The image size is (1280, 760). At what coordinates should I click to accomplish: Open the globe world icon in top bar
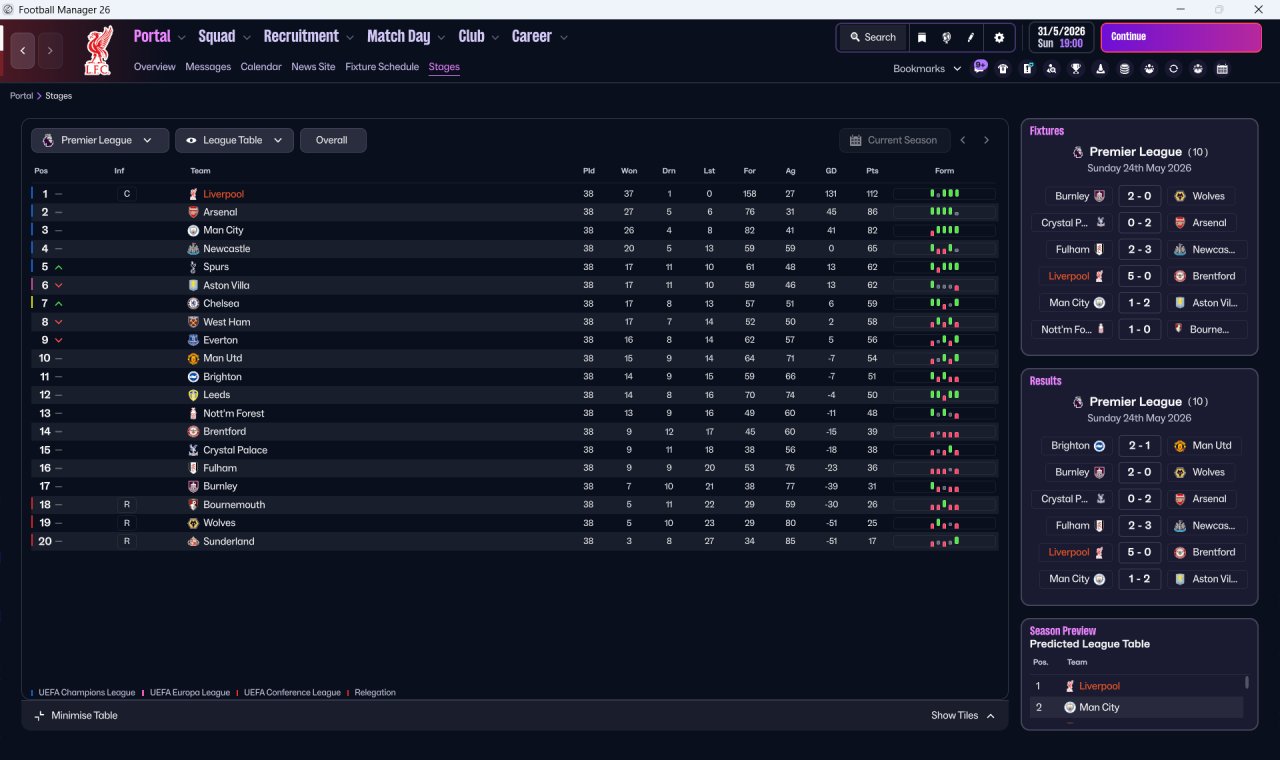pyautogui.click(x=946, y=37)
